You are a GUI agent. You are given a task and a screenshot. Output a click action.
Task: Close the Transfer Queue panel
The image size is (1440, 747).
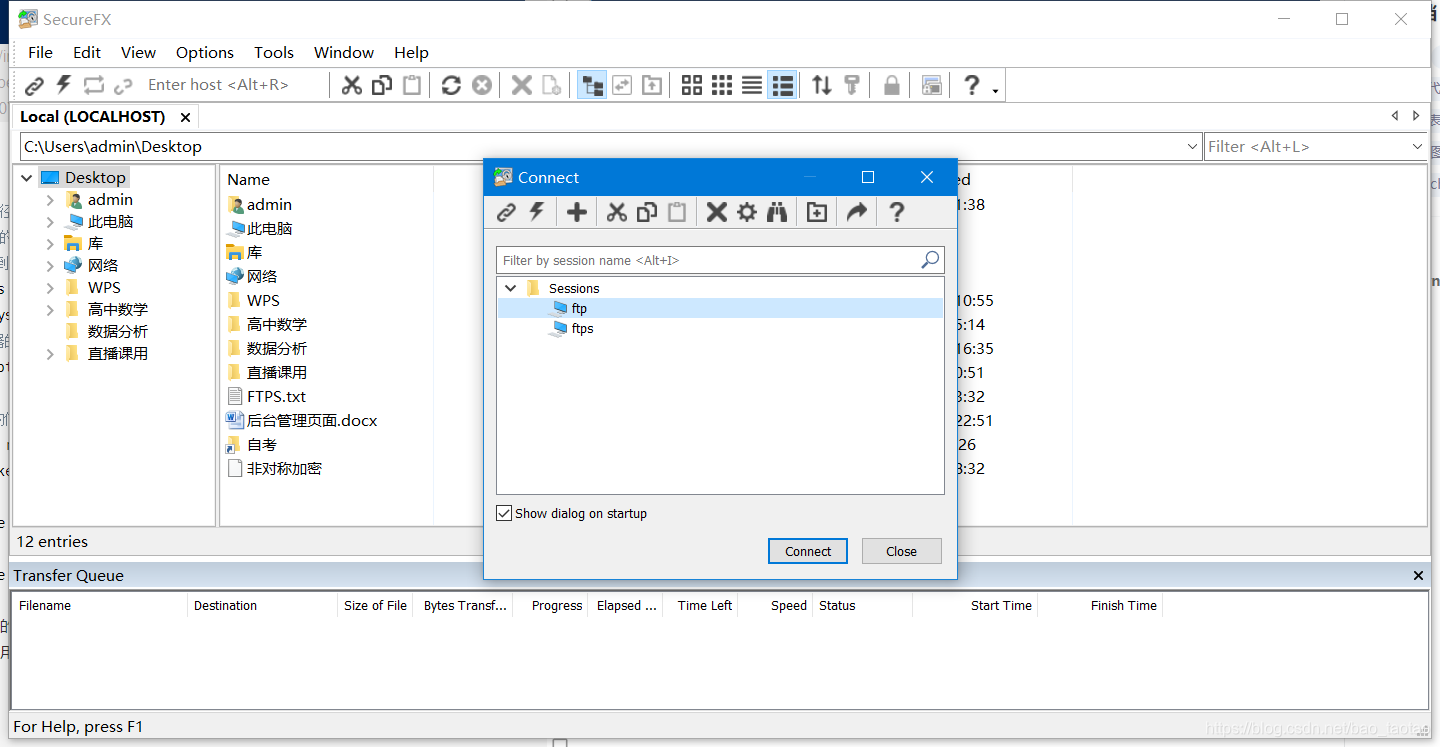pyautogui.click(x=1418, y=576)
